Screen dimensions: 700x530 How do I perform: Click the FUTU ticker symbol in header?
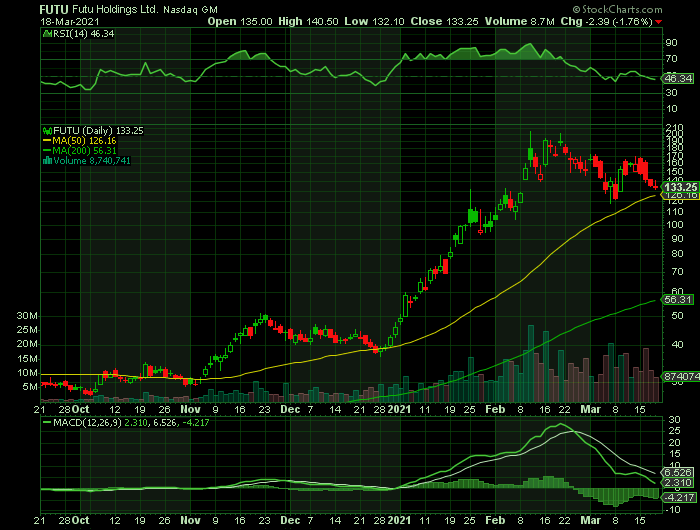tap(54, 9)
